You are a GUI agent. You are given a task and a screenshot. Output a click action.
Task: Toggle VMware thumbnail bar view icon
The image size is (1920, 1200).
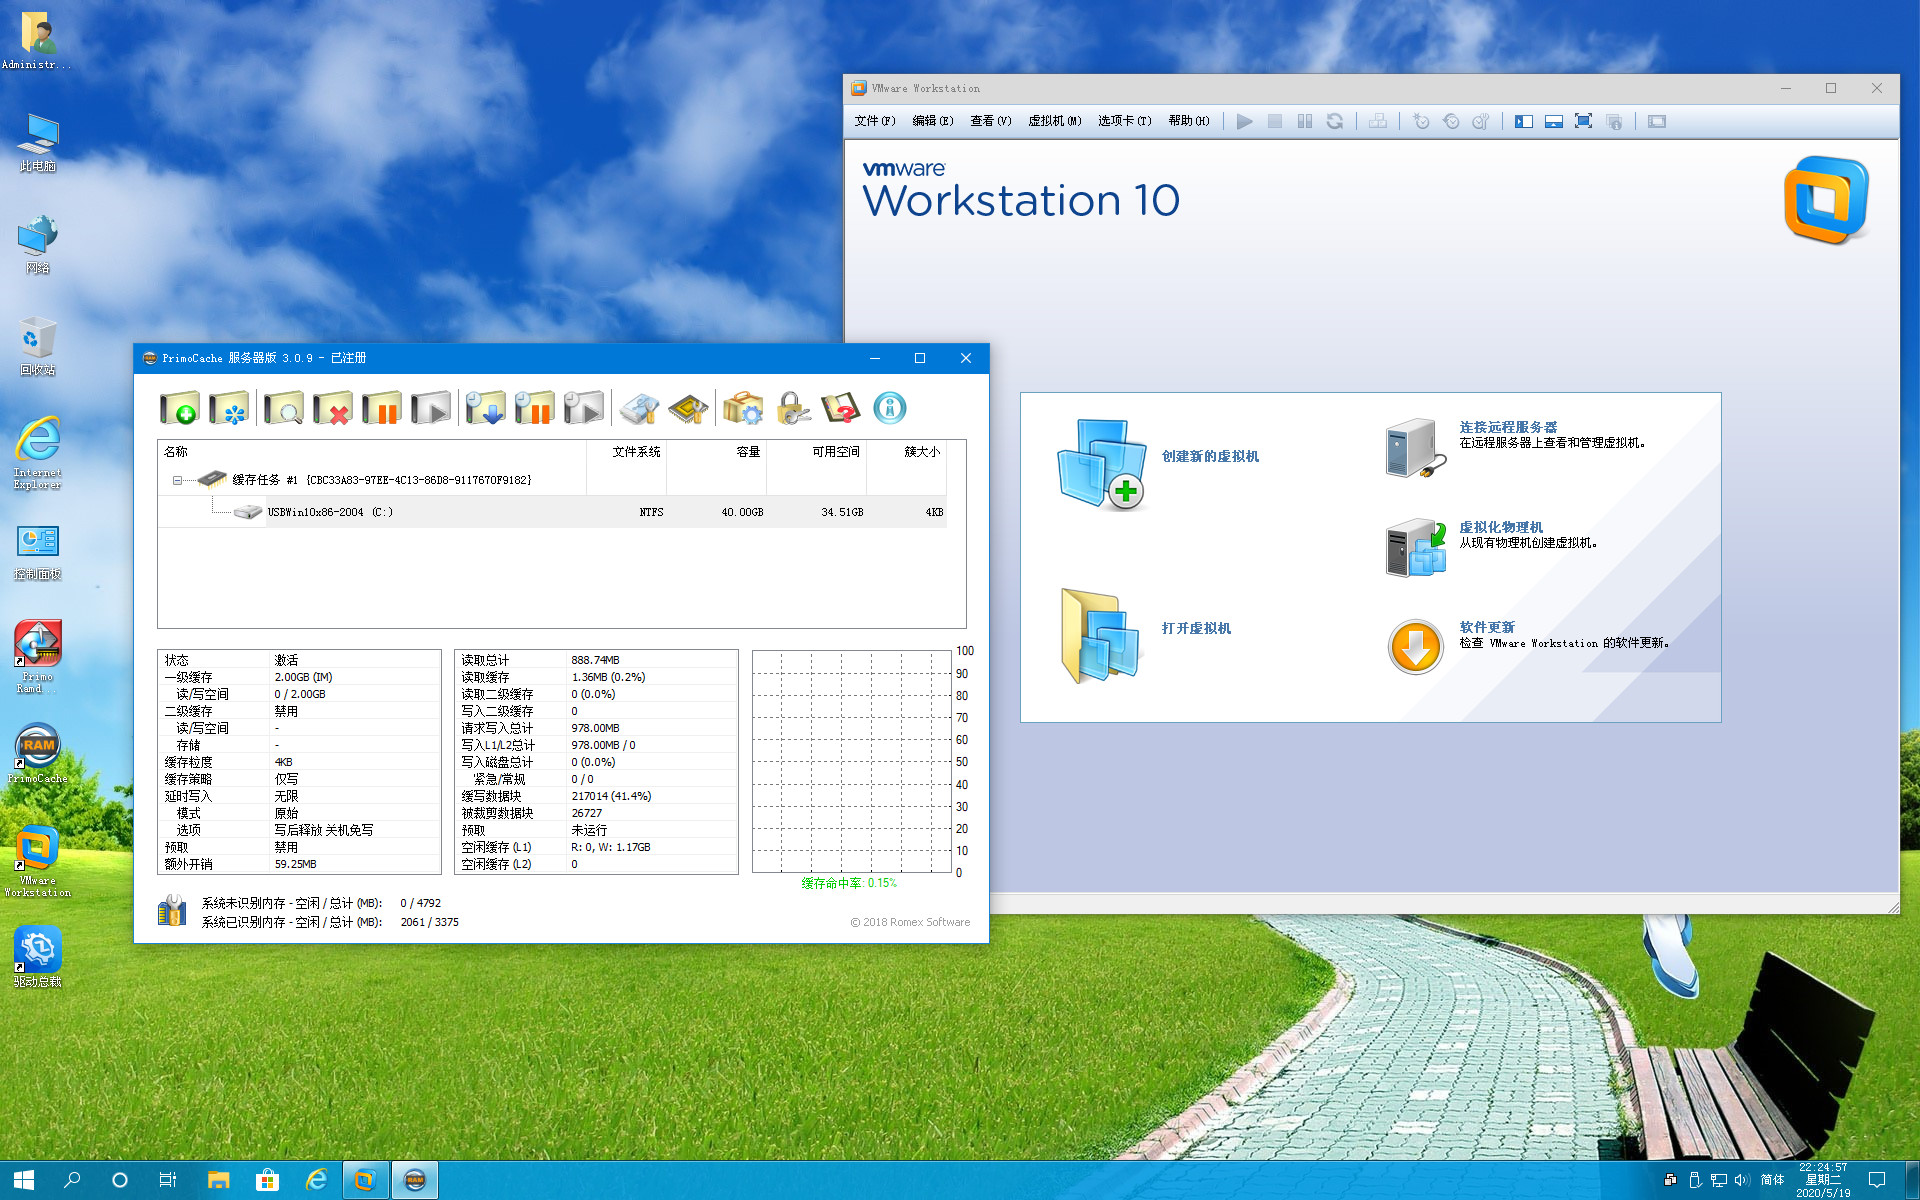pos(1554,121)
